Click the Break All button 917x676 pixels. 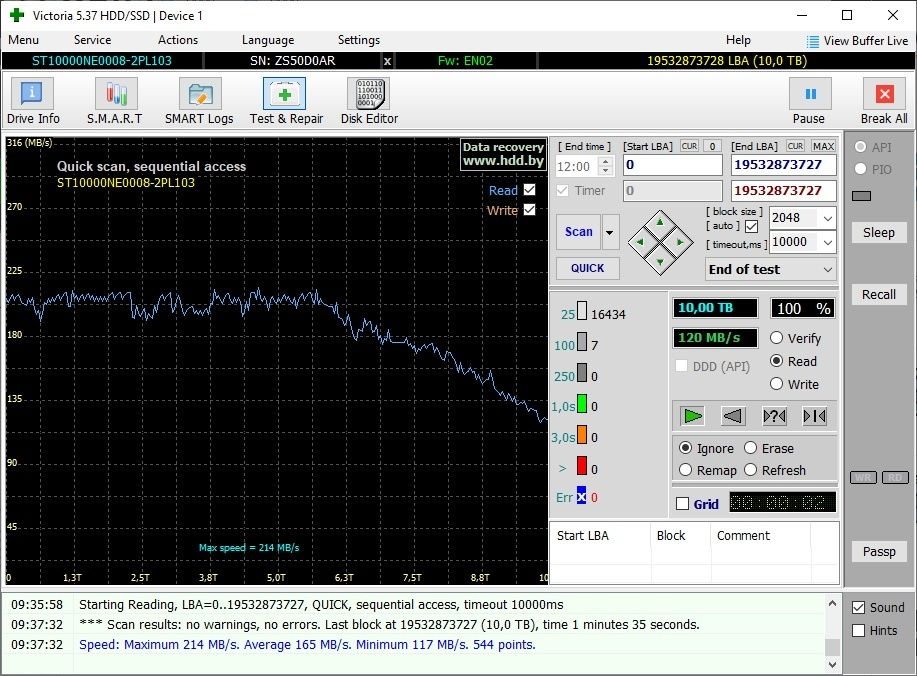coord(884,101)
